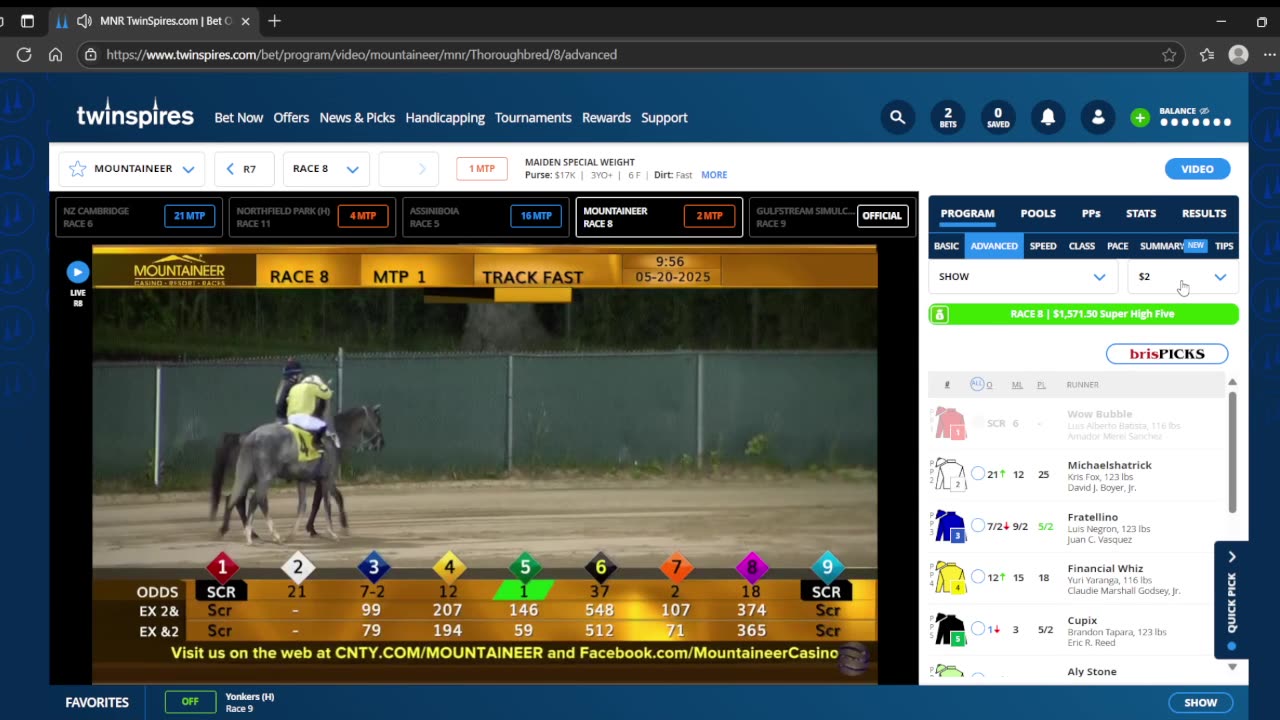
Task: Favorite Mountaineer with the star icon
Action: [77, 169]
